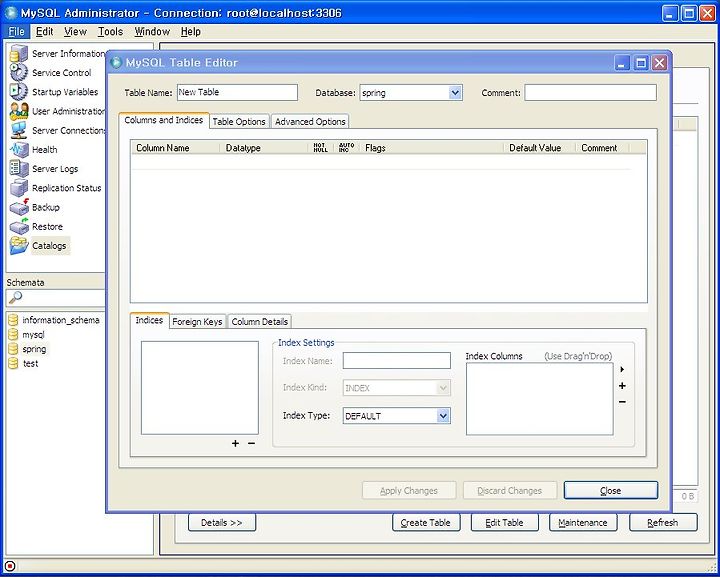Click MySQL Administrator dolphin title icon
The image size is (720, 577).
tap(11, 13)
